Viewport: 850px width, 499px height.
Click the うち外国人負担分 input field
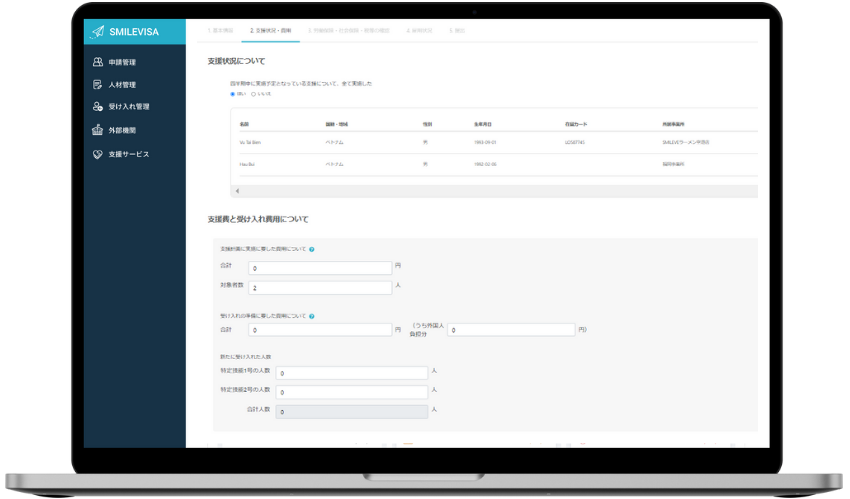click(x=511, y=329)
